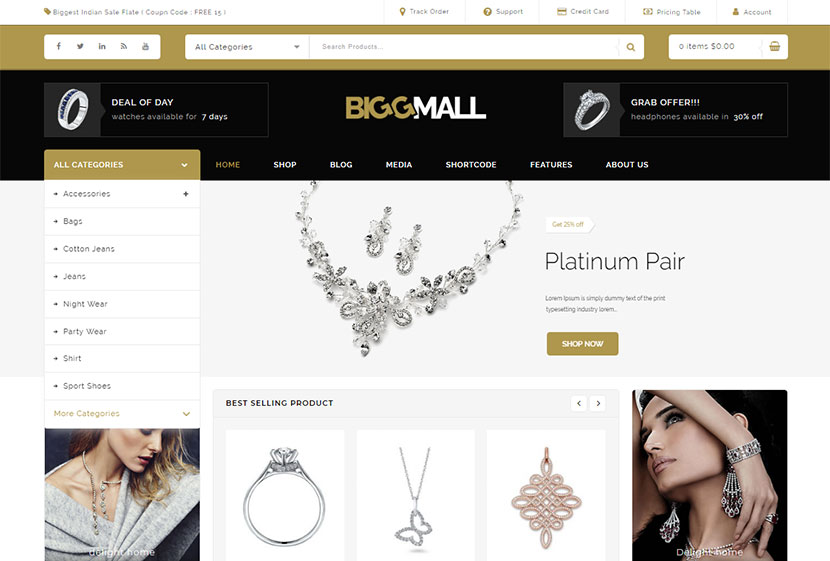
Task: Open the Track Order link
Action: point(424,12)
